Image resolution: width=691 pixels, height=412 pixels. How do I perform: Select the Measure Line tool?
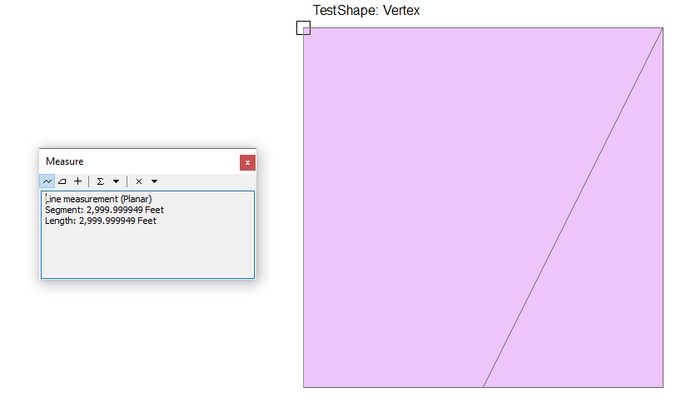[x=48, y=181]
